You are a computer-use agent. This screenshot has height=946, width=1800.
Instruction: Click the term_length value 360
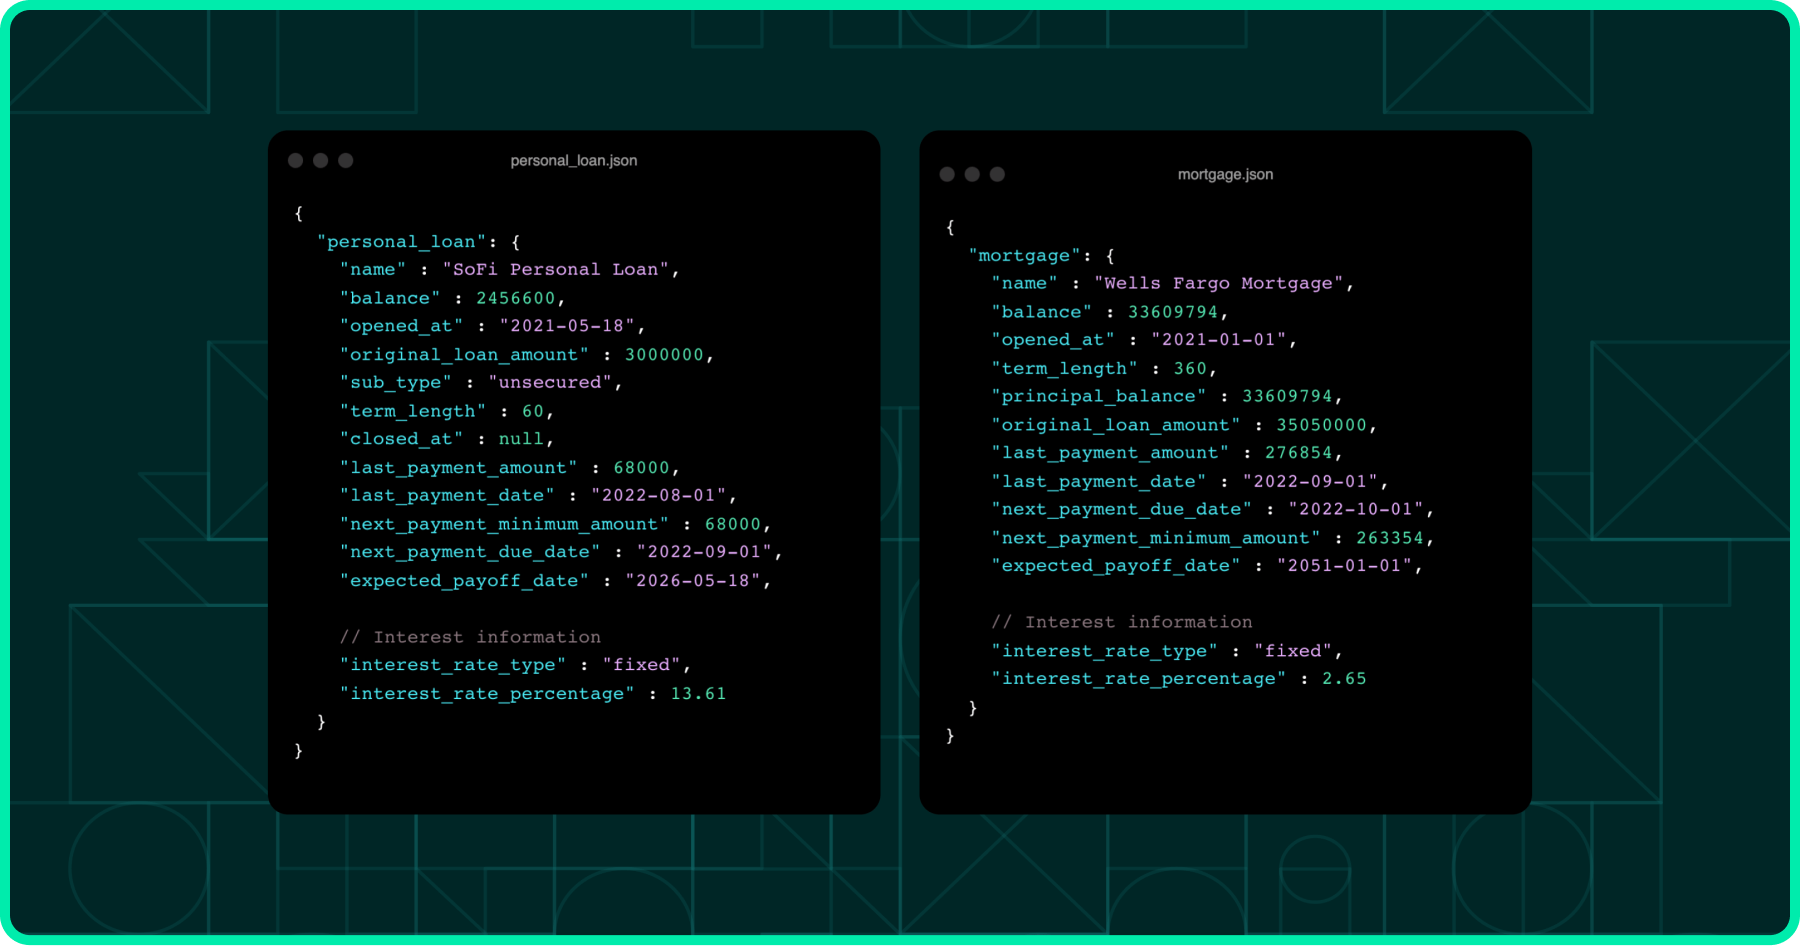[1190, 369]
